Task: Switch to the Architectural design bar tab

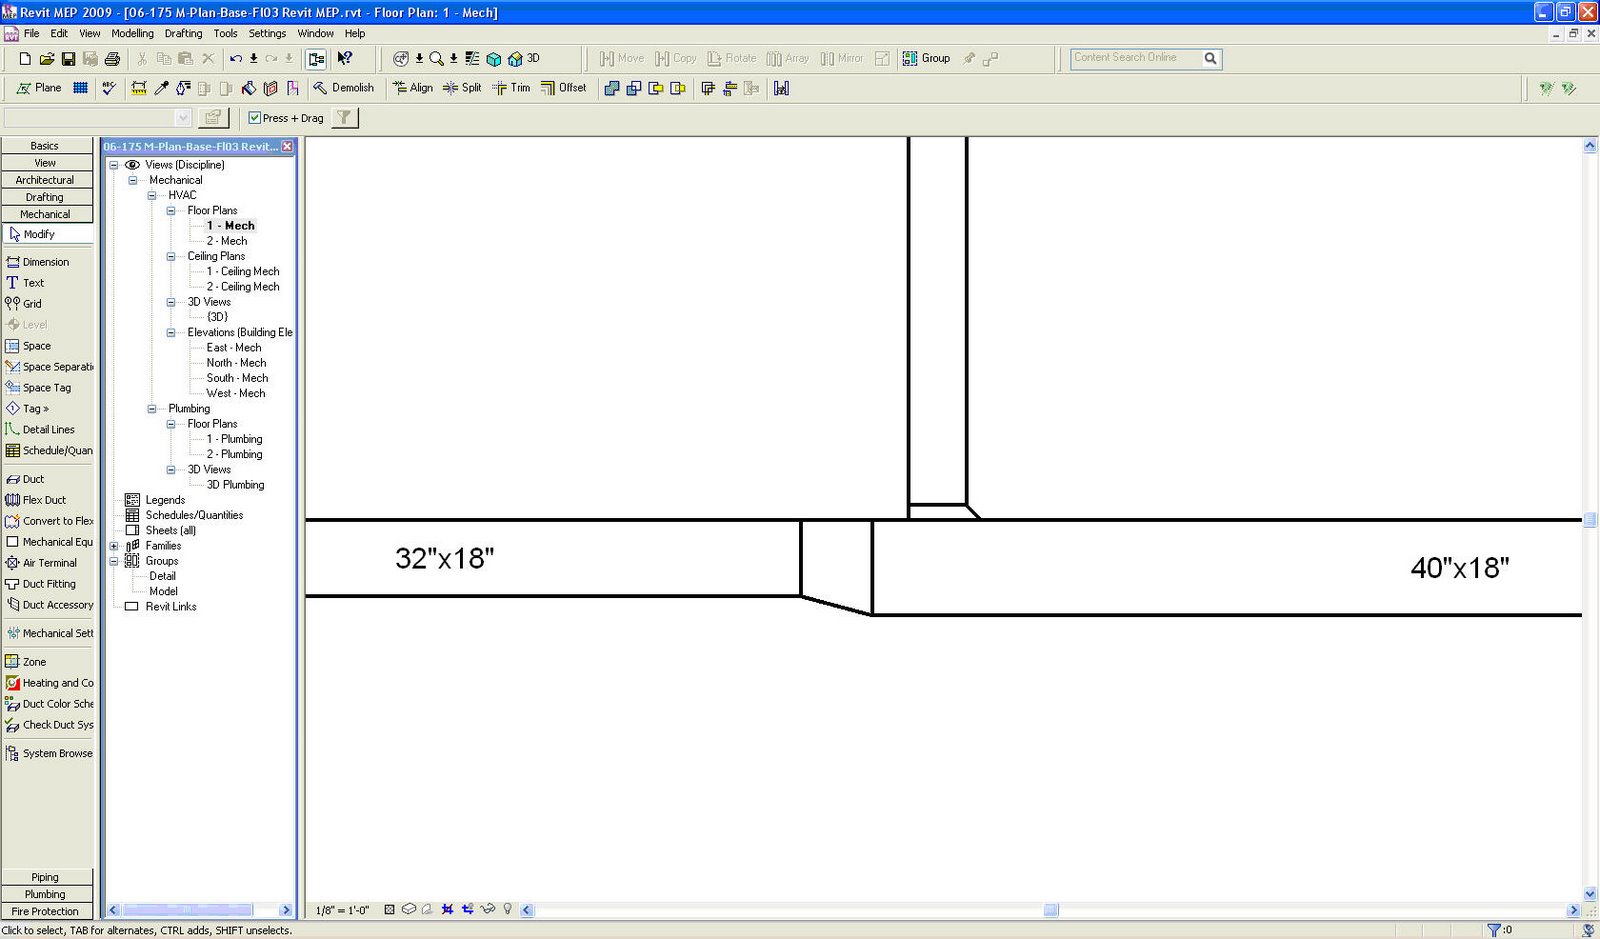Action: point(46,180)
